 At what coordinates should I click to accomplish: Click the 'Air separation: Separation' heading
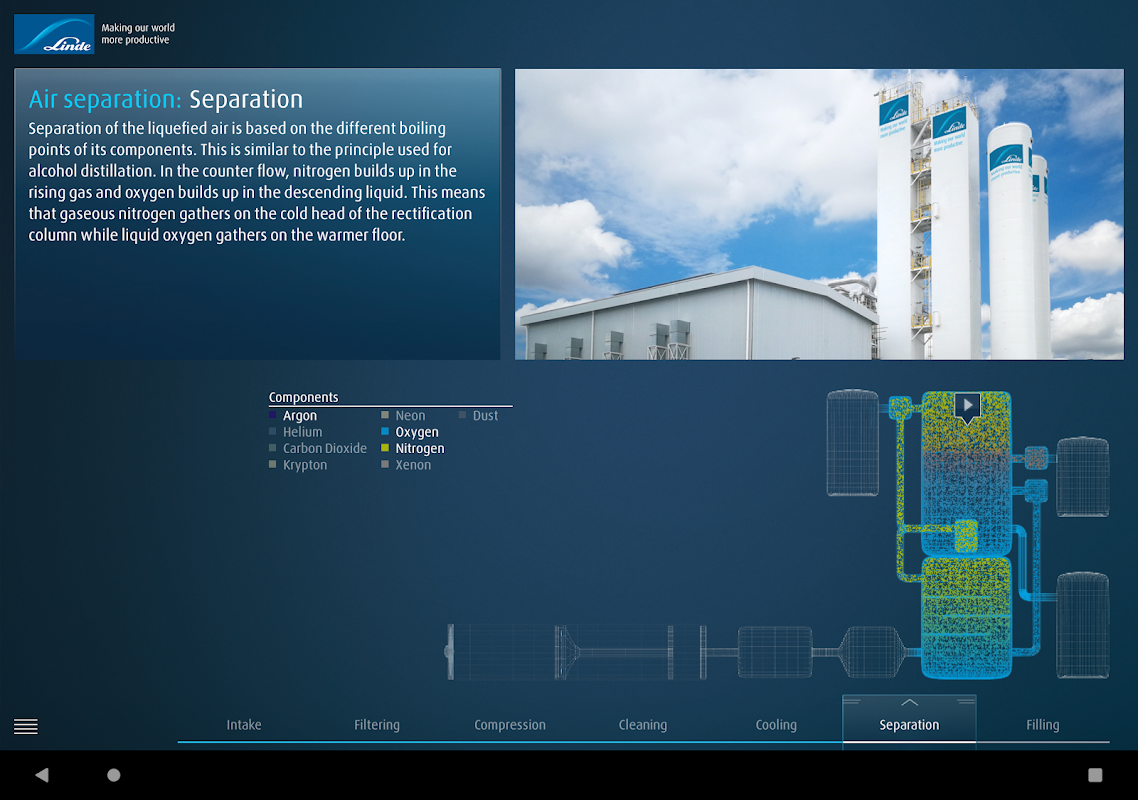tap(165, 99)
